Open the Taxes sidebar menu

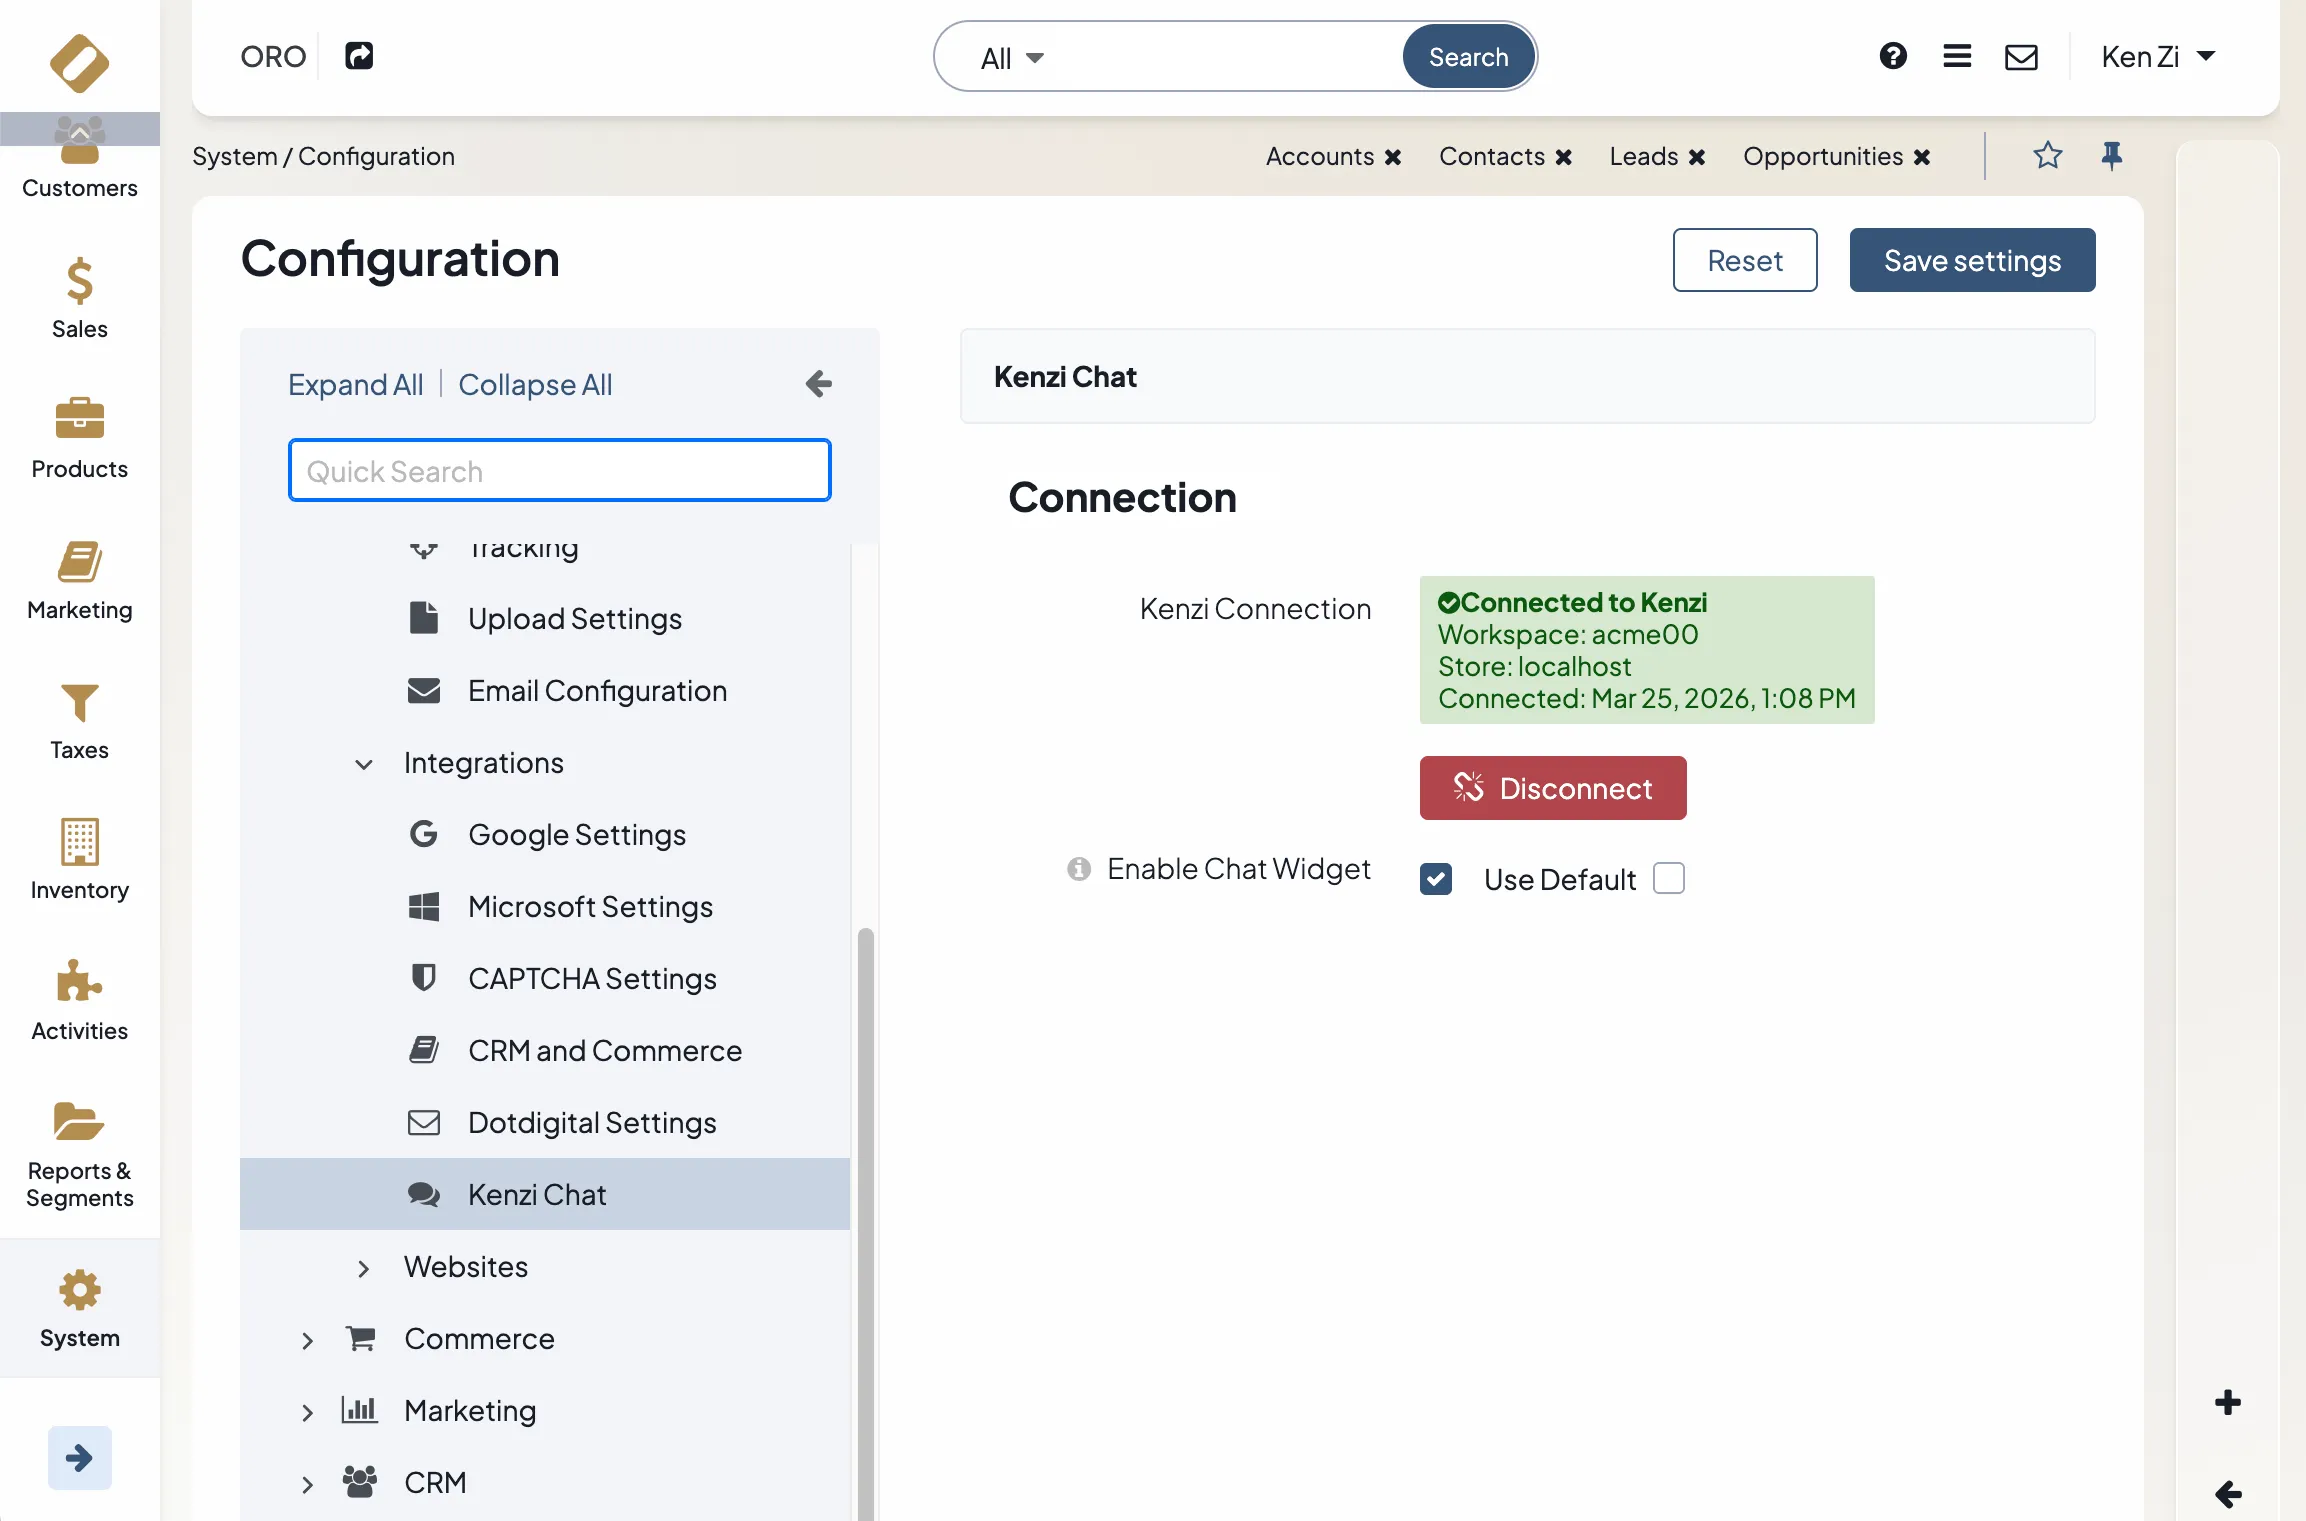click(80, 720)
